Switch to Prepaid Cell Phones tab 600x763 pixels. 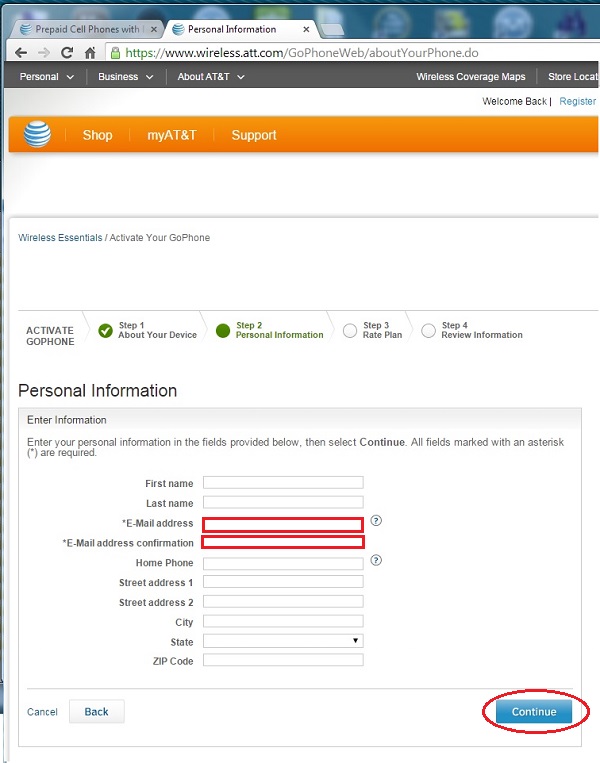click(x=87, y=30)
